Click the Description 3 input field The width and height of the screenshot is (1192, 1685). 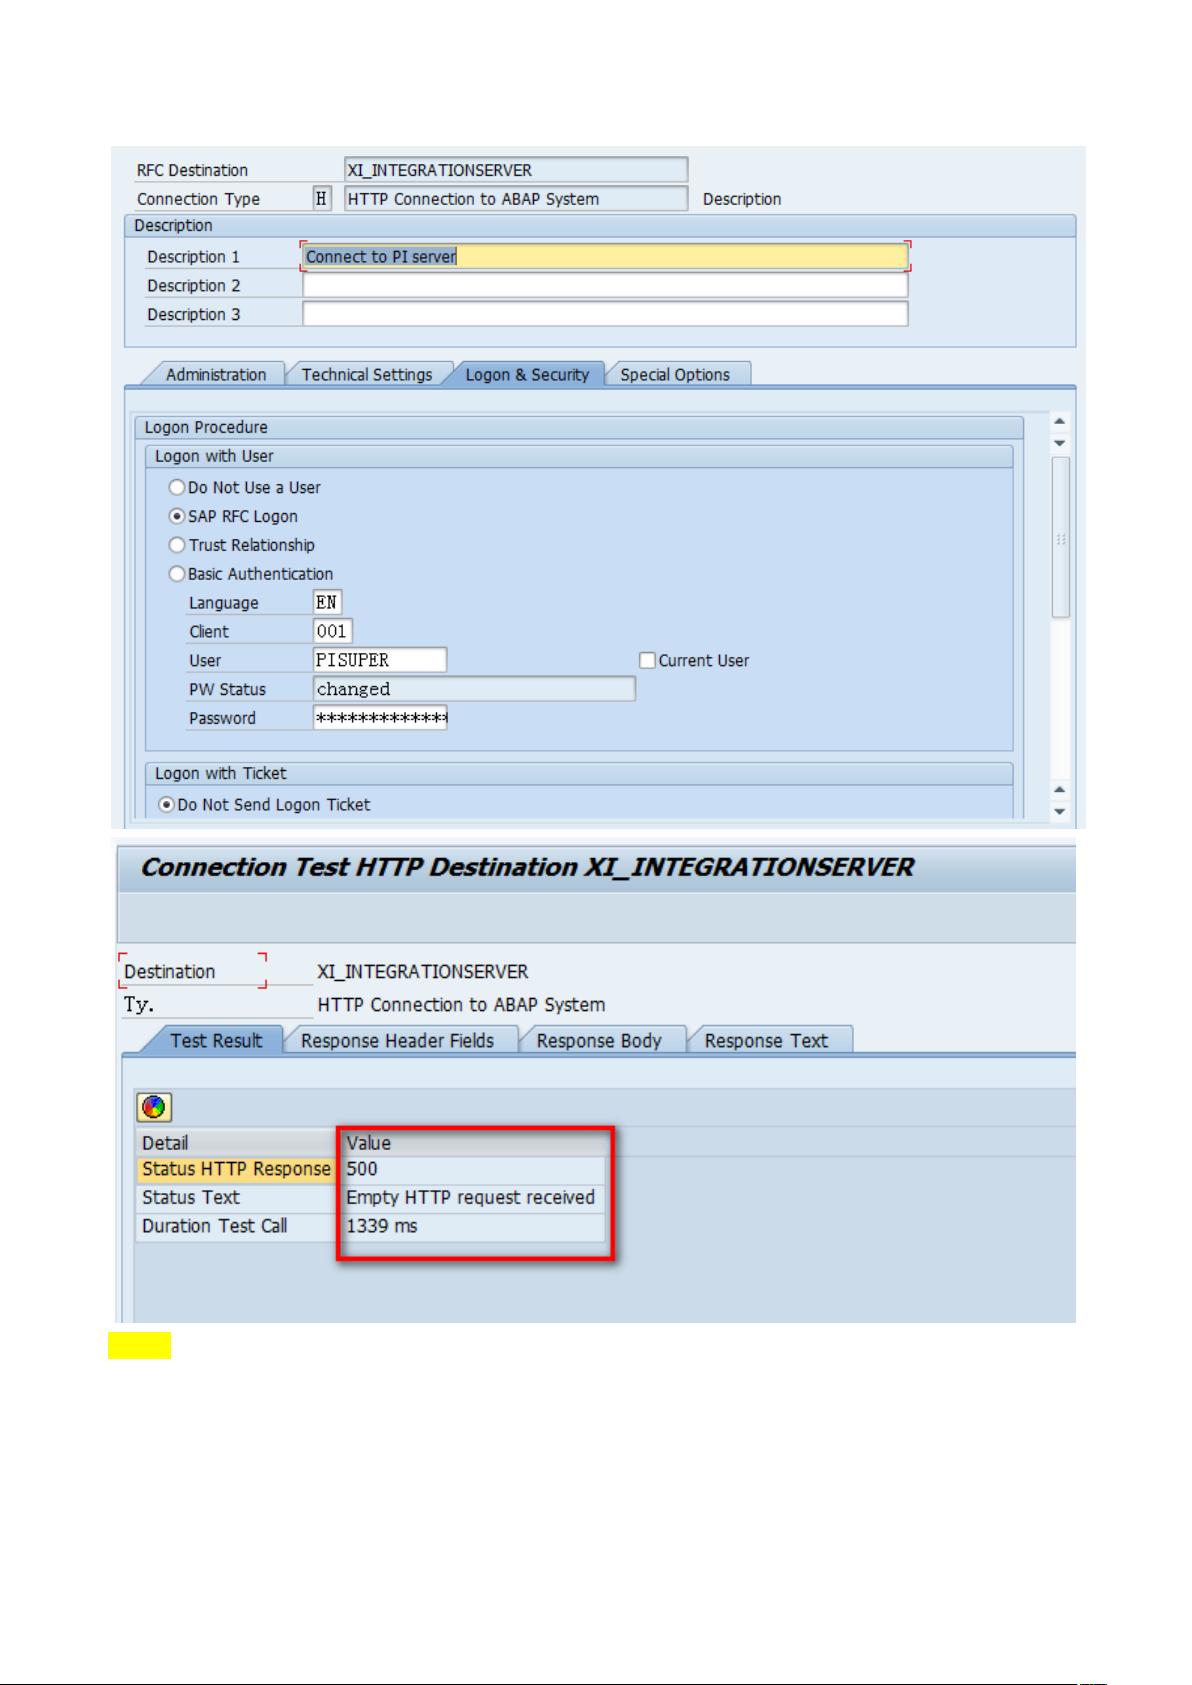click(x=605, y=314)
